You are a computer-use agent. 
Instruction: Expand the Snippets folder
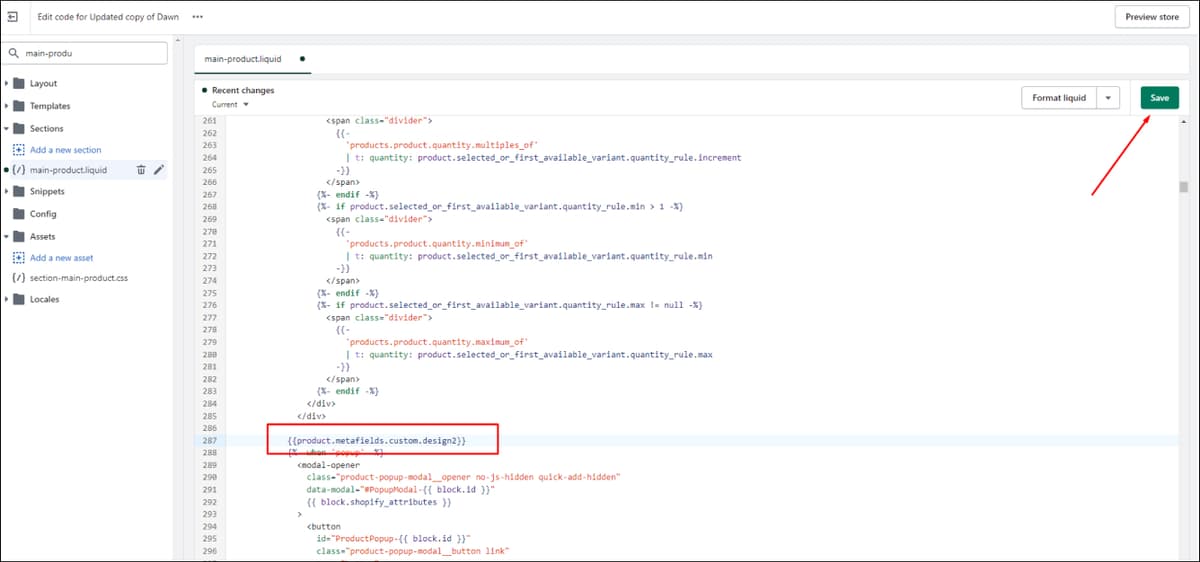[x=7, y=191]
